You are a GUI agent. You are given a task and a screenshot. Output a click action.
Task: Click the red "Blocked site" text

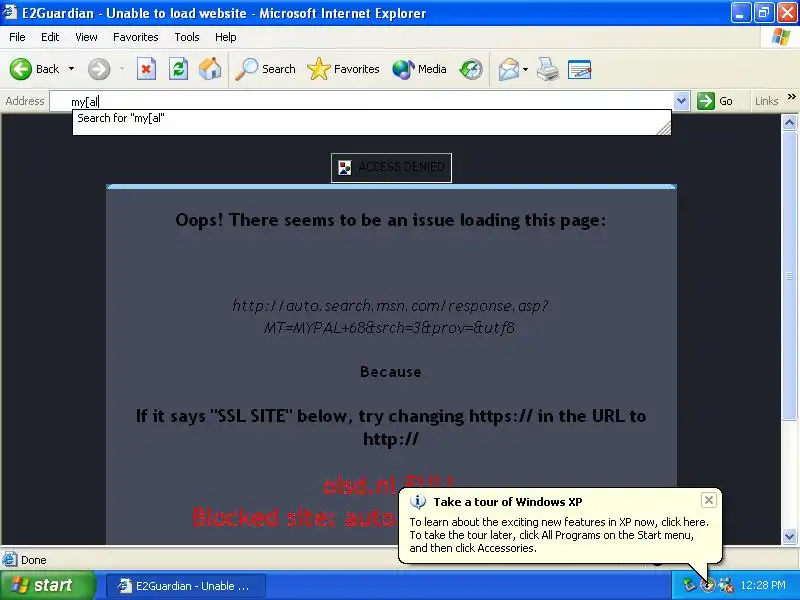(x=294, y=517)
